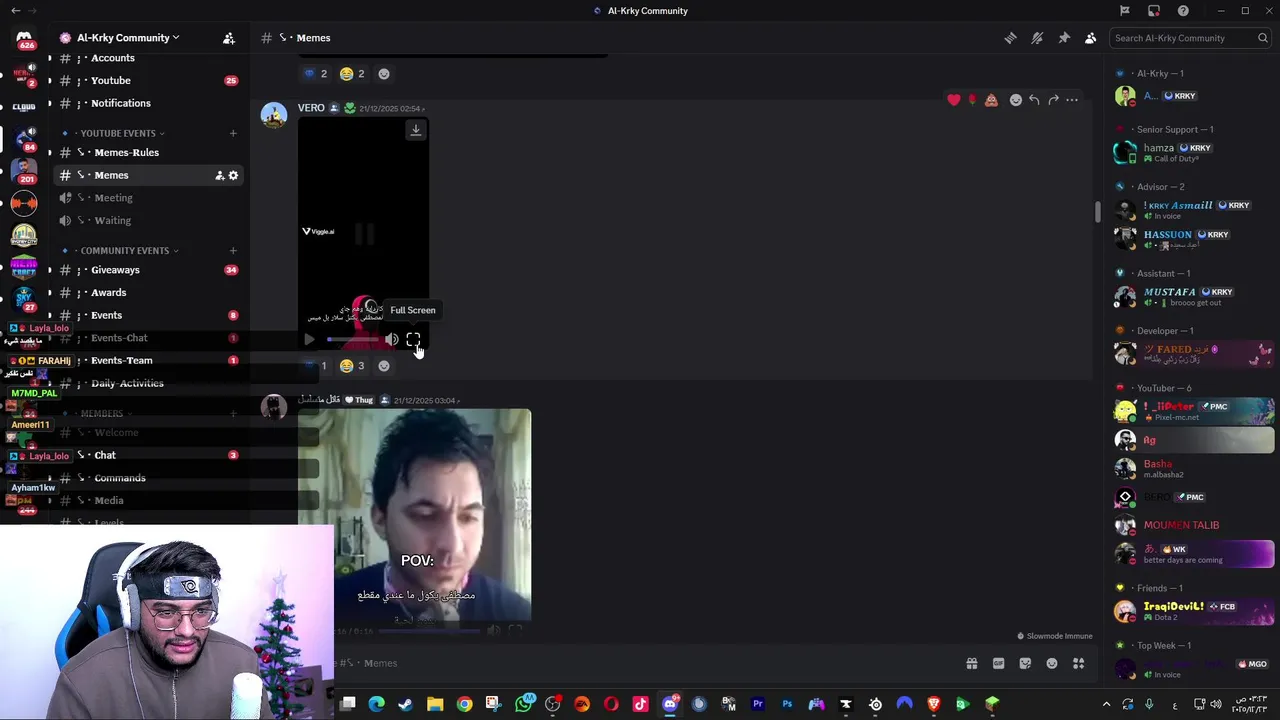This screenshot has height=720, width=1280.
Task: Open MUSTAFA member profile
Action: tap(1190, 296)
